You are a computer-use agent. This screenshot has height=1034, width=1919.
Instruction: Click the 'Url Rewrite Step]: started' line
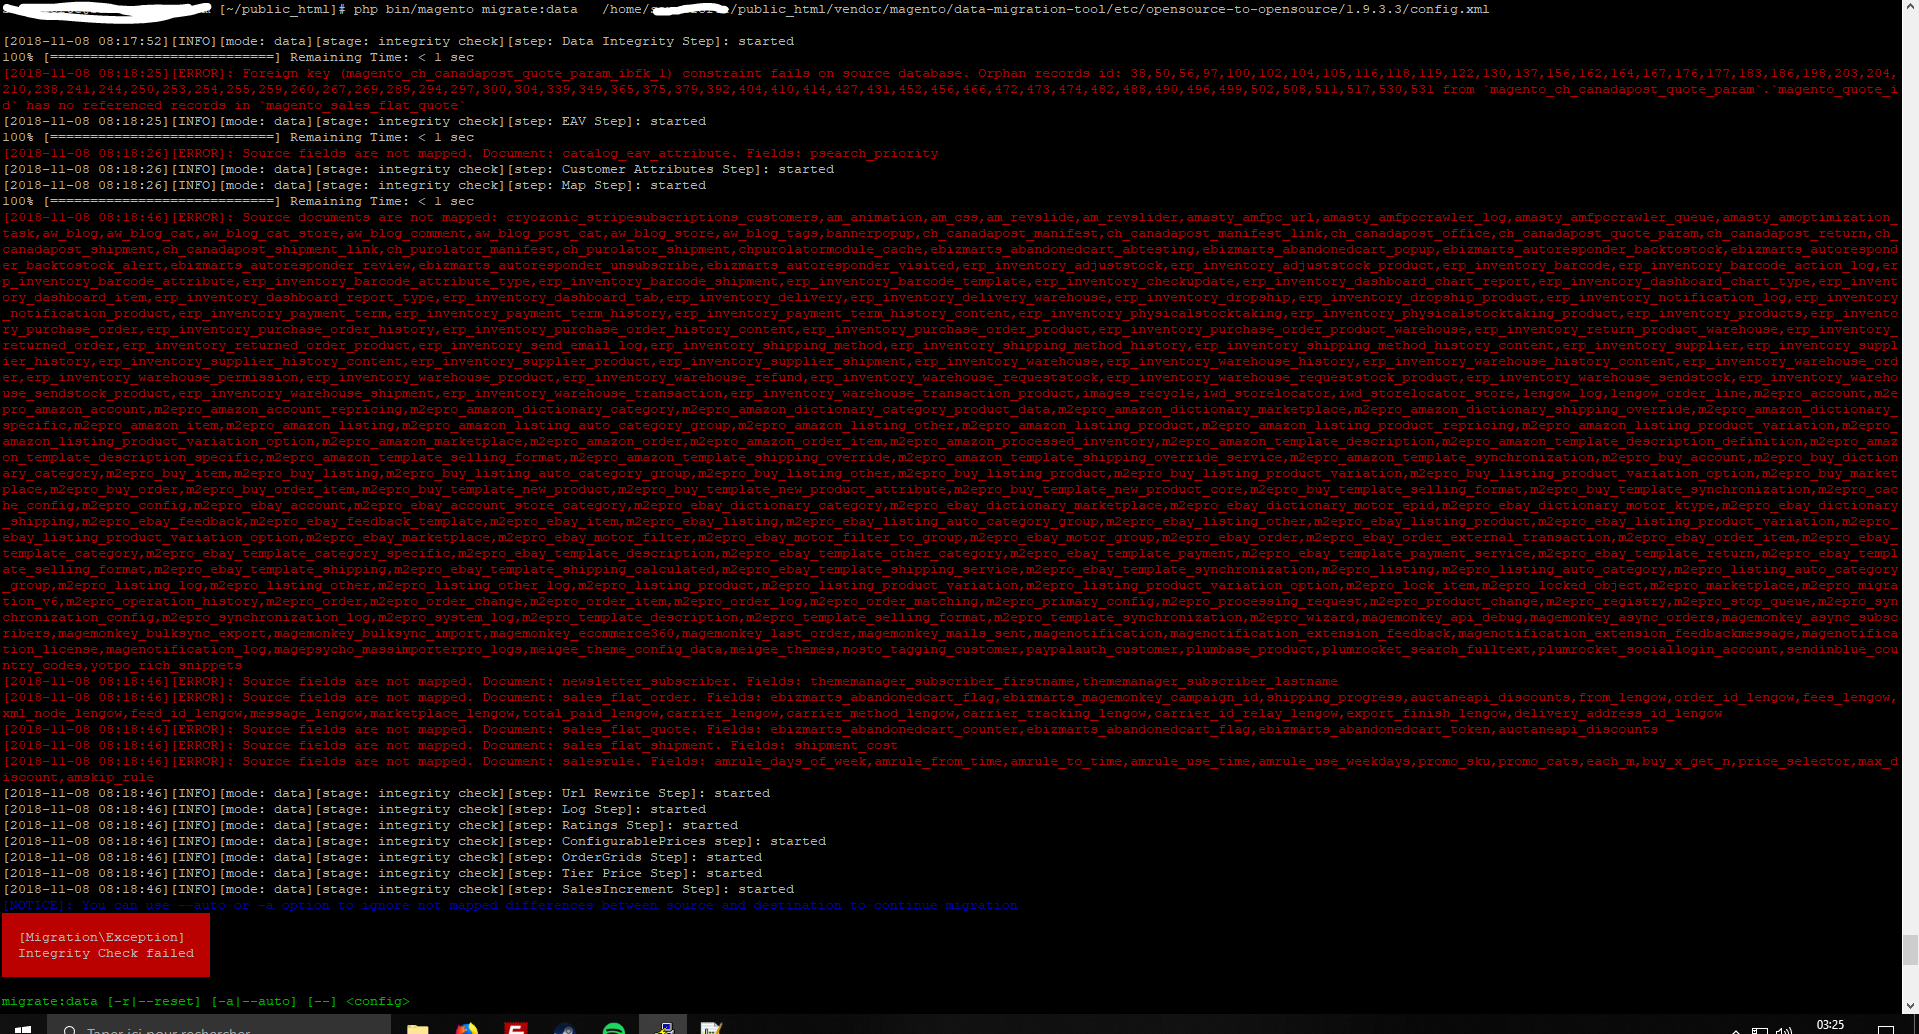tap(386, 793)
